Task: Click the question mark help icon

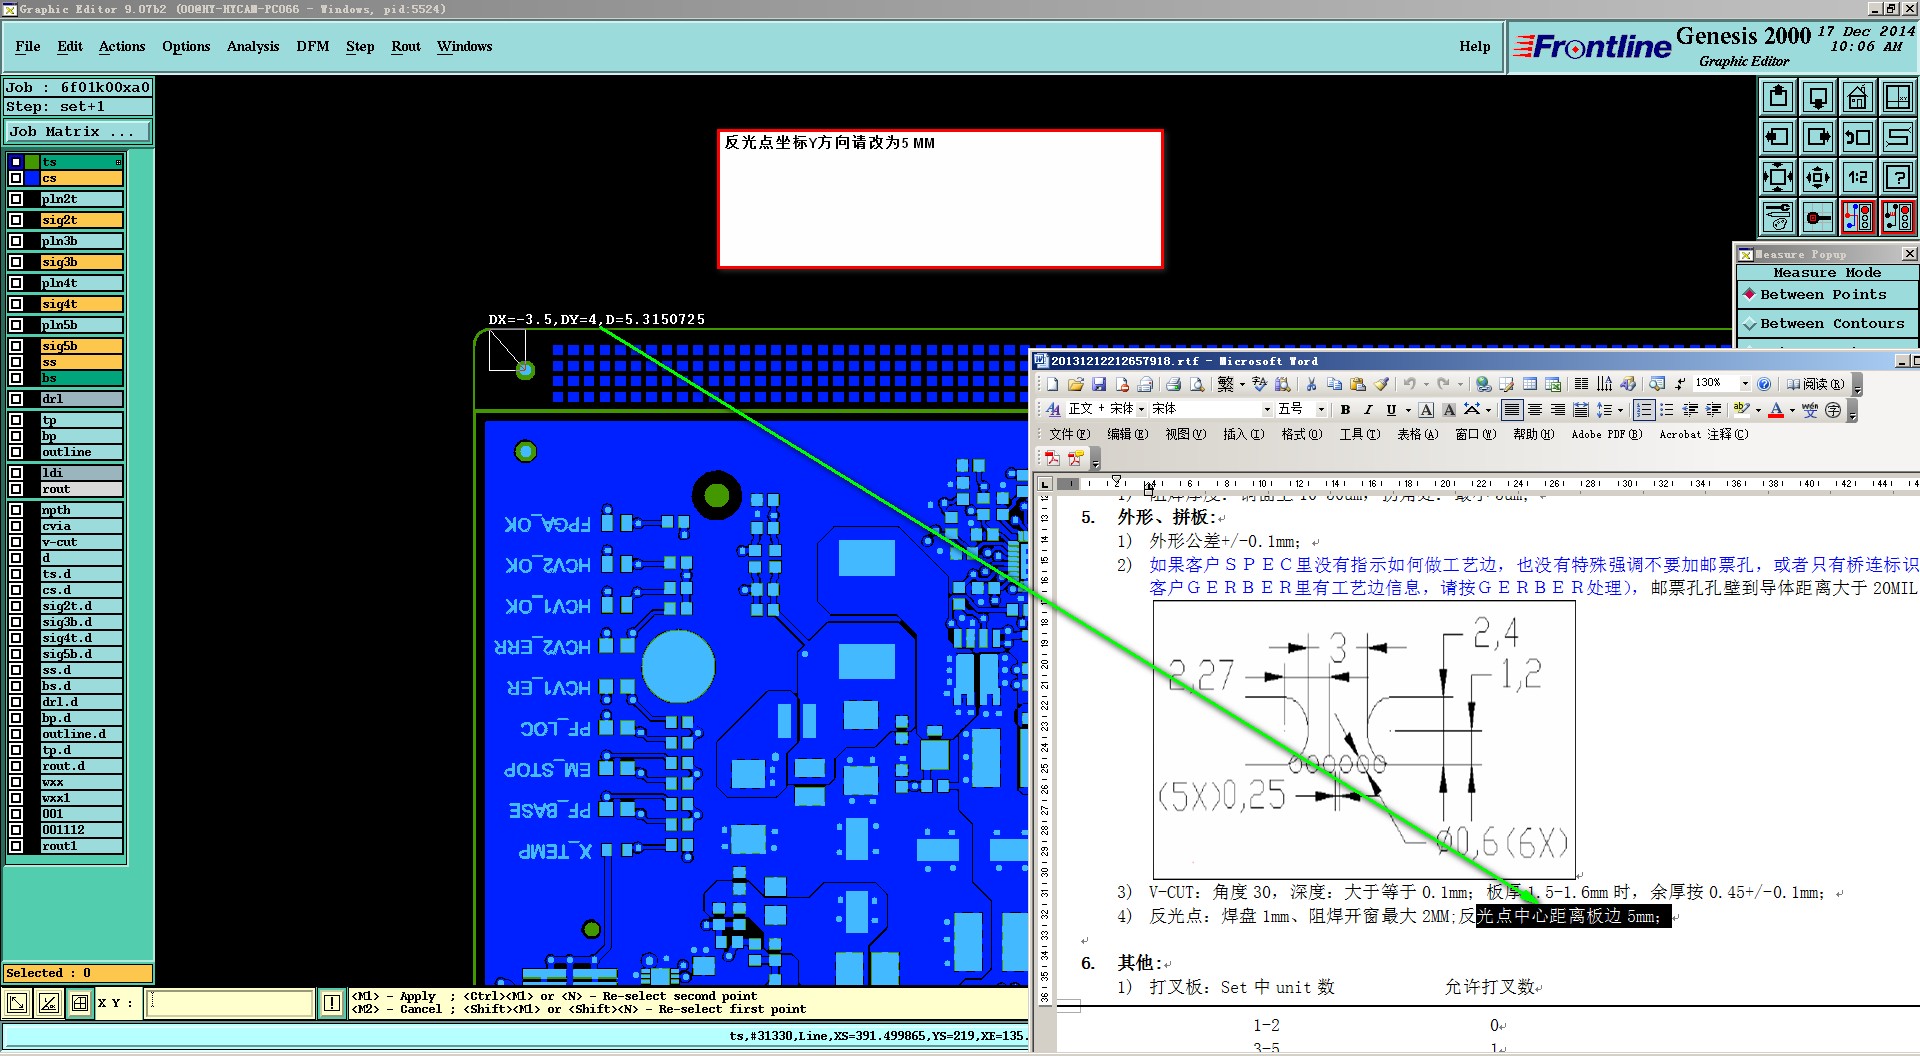Action: [x=1898, y=177]
